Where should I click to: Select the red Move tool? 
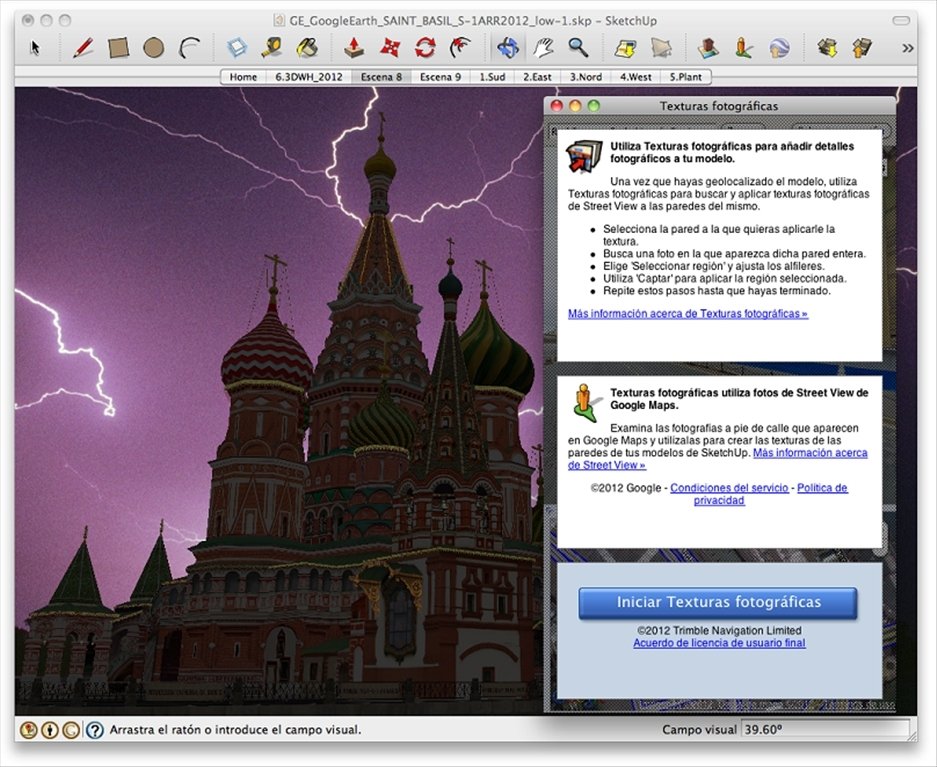[x=390, y=48]
